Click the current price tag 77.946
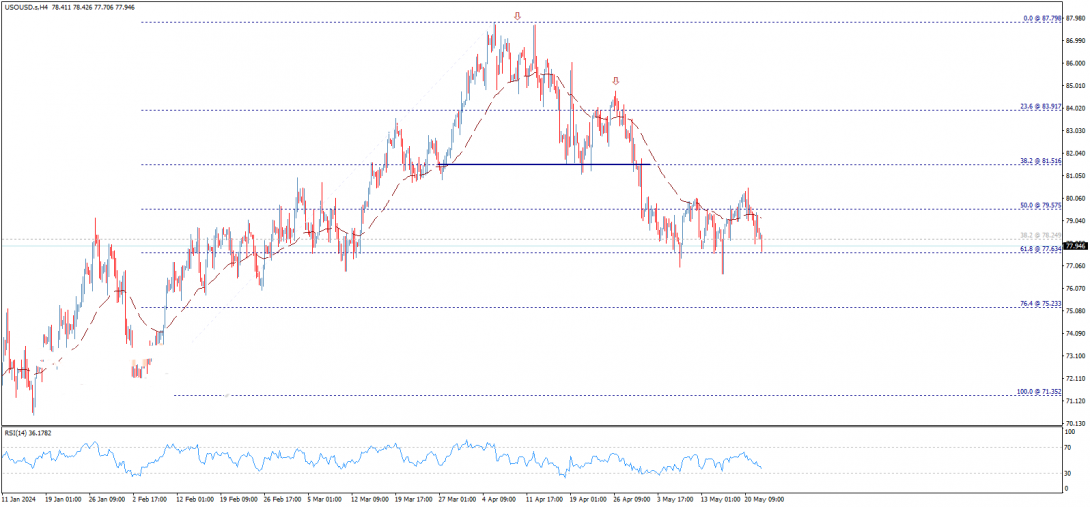1090x507 pixels. (x=1075, y=246)
